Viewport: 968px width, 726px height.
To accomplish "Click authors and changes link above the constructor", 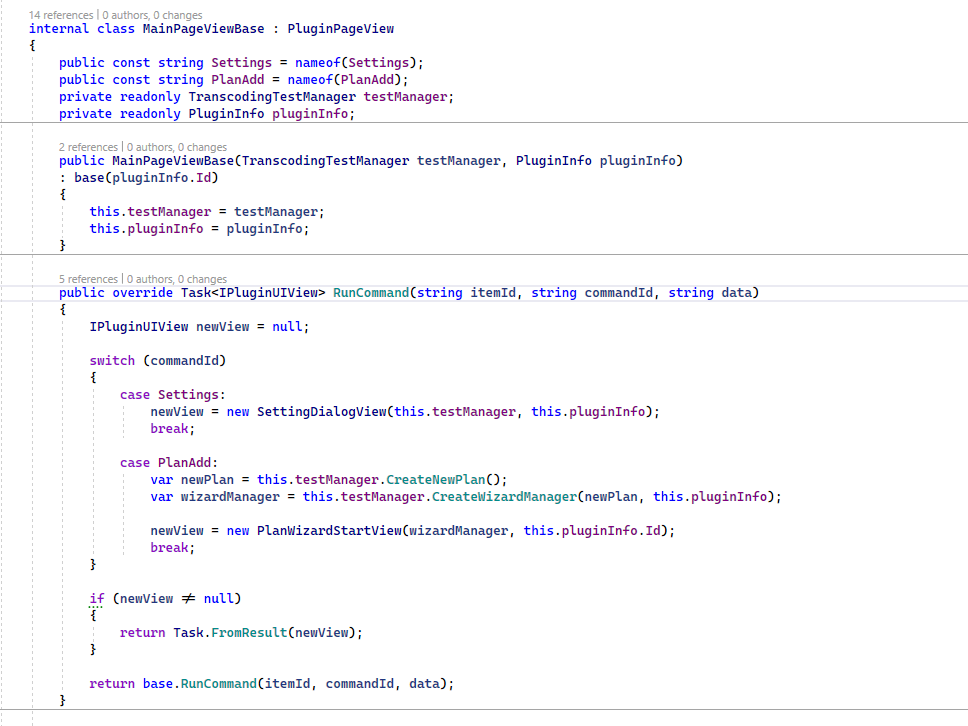I will pos(177,147).
